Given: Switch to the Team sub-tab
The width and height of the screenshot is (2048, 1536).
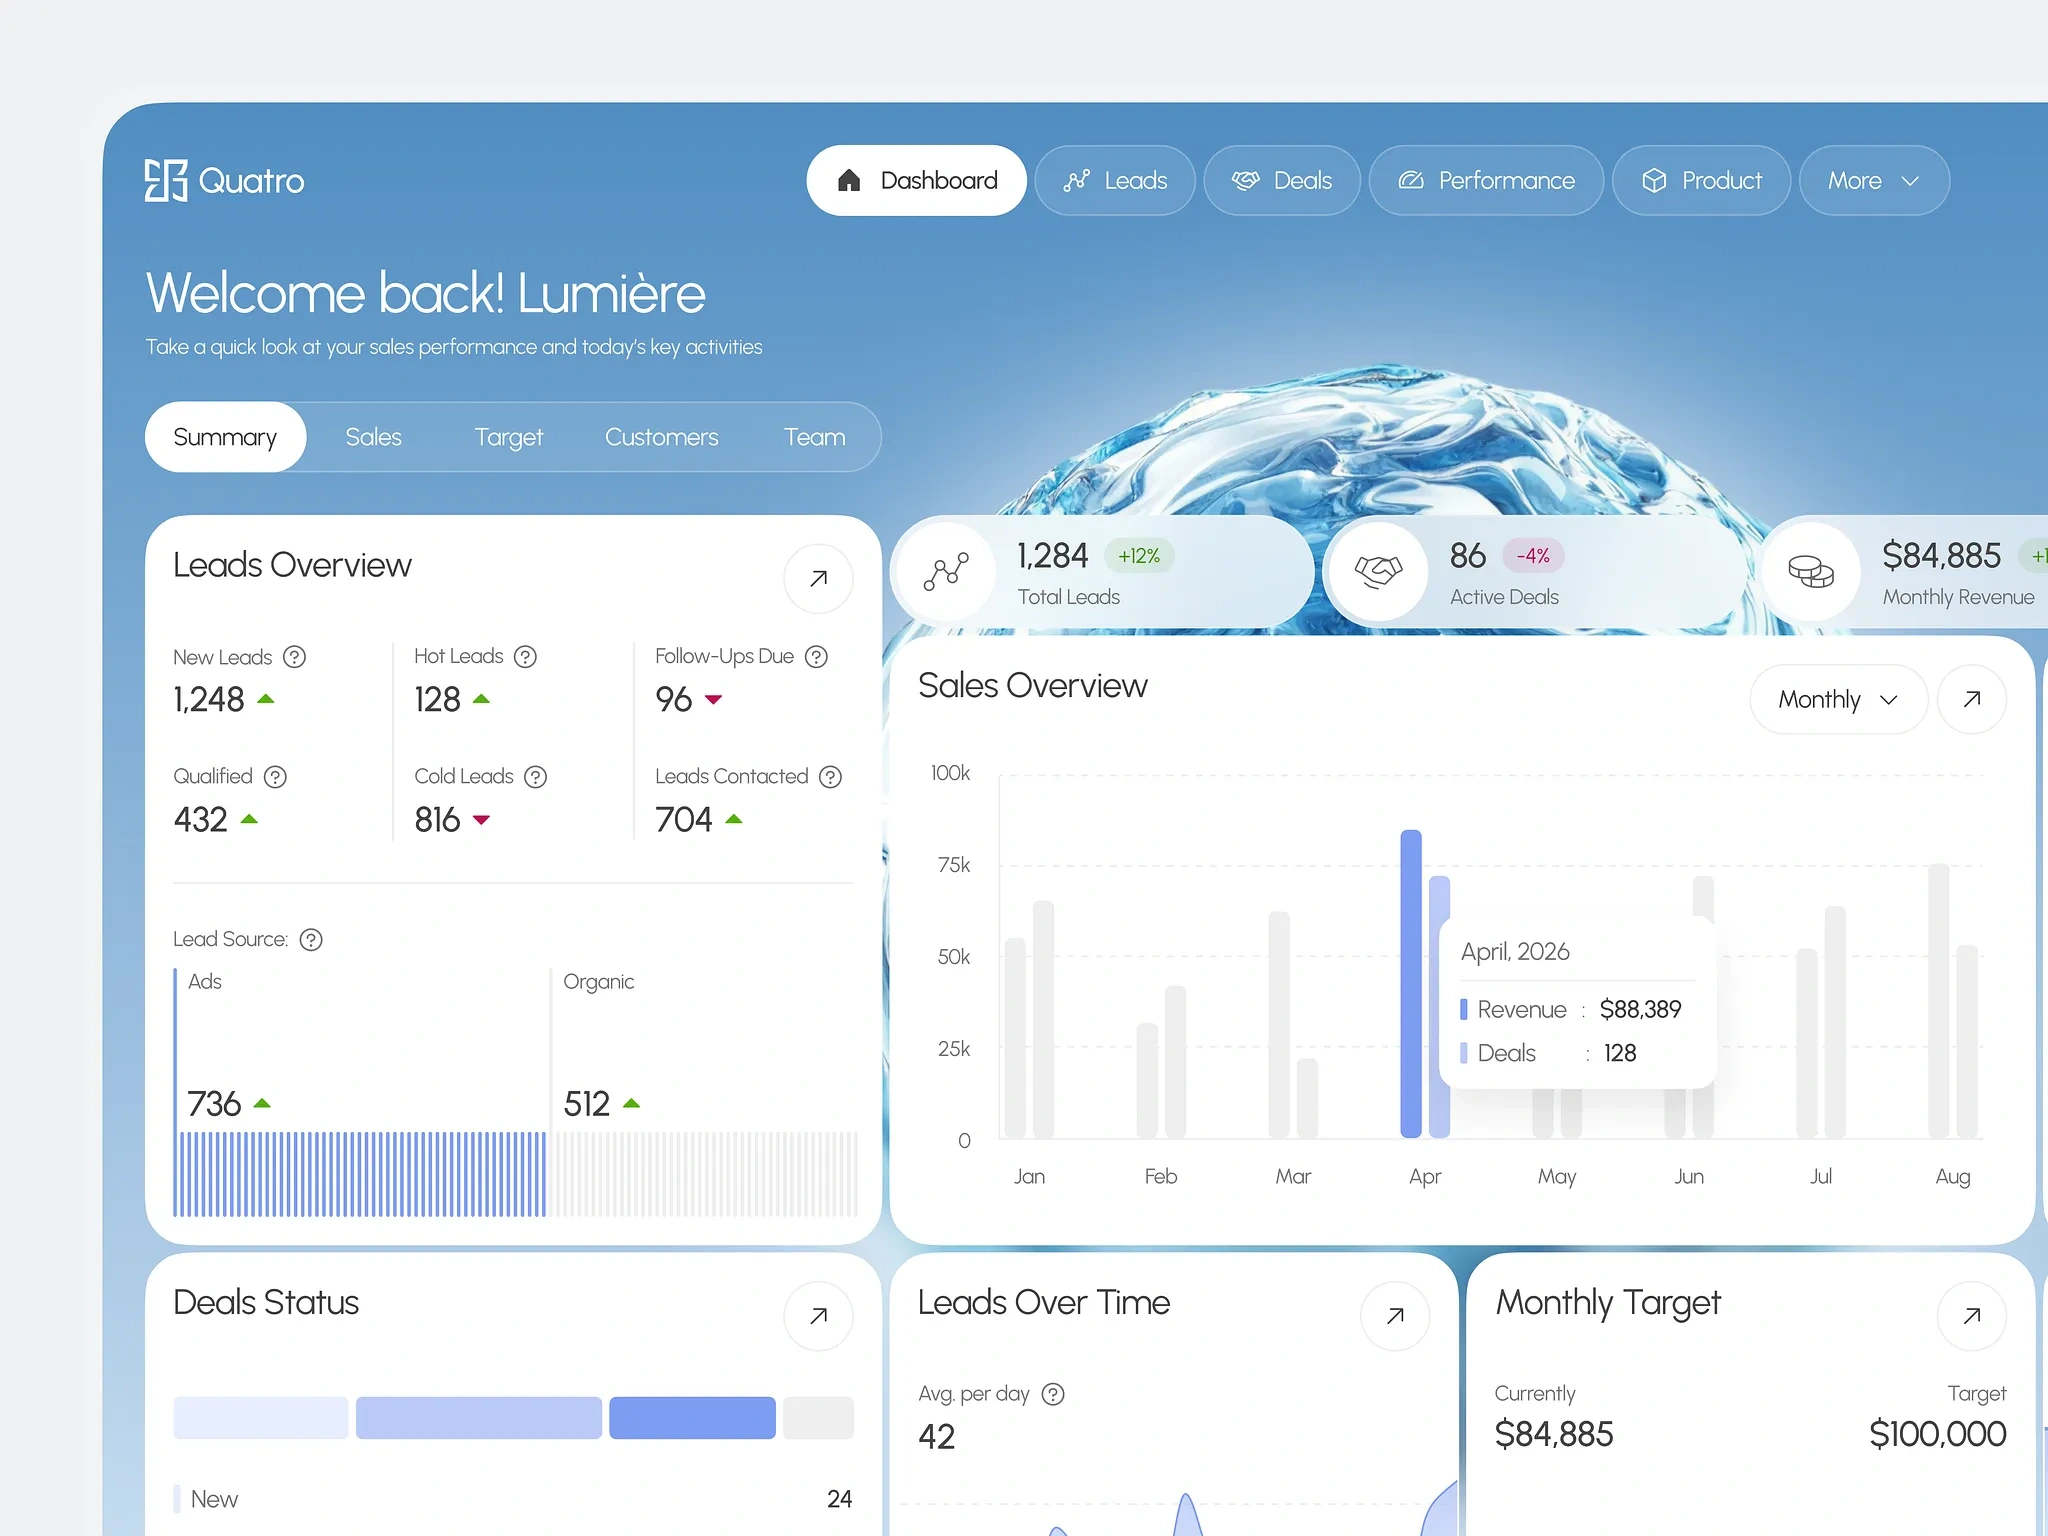Looking at the screenshot, I should click(814, 437).
